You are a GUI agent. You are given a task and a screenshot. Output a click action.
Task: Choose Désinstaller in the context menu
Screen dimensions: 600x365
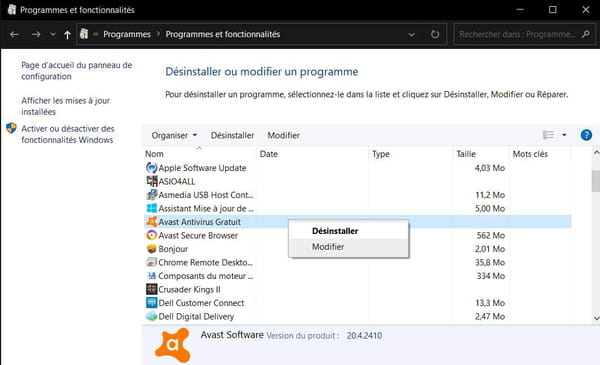tap(335, 231)
